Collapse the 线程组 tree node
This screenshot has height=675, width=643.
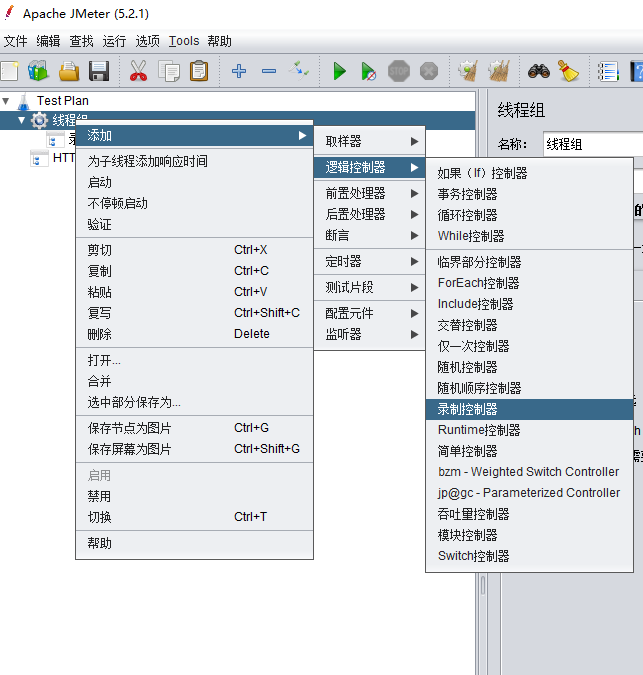coord(21,120)
